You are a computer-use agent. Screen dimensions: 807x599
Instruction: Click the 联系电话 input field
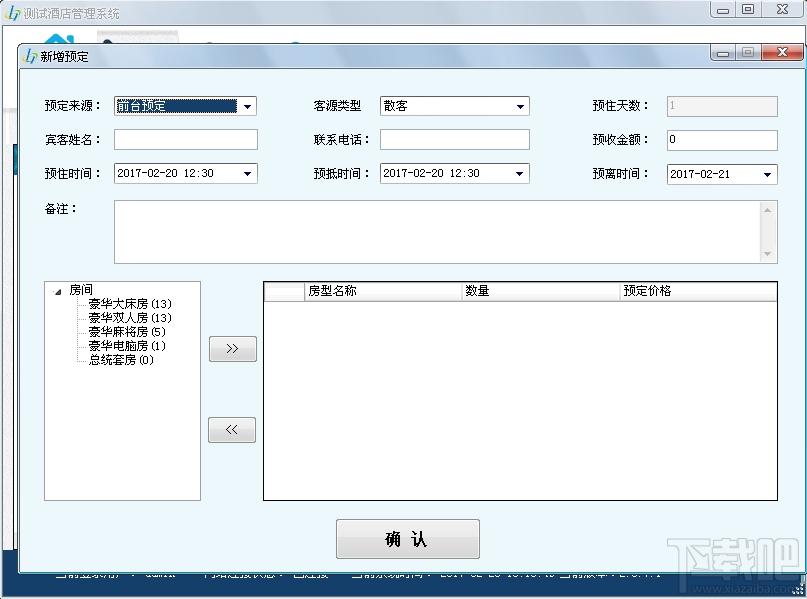click(x=454, y=140)
